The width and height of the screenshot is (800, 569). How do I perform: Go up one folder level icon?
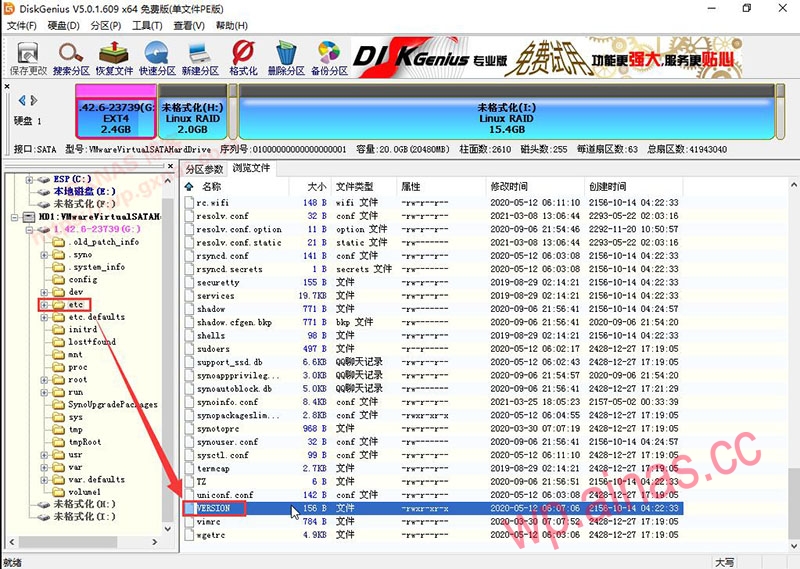click(x=189, y=186)
